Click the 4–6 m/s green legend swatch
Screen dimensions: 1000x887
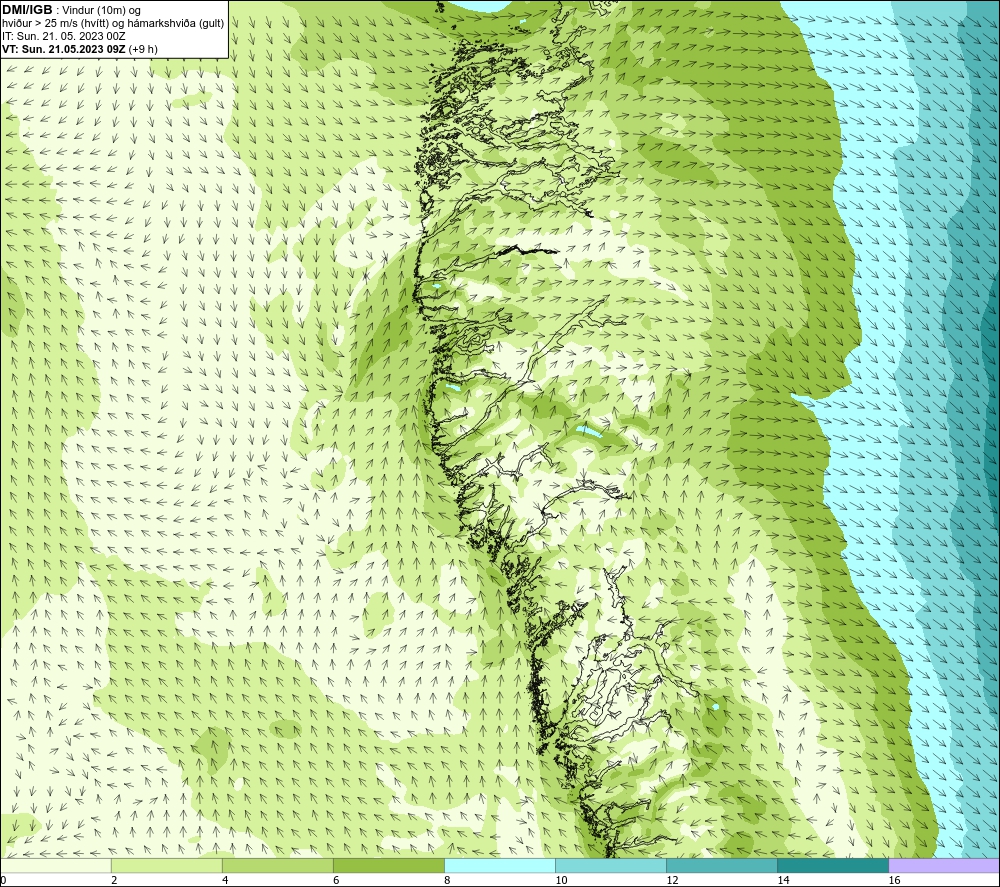click(x=278, y=865)
